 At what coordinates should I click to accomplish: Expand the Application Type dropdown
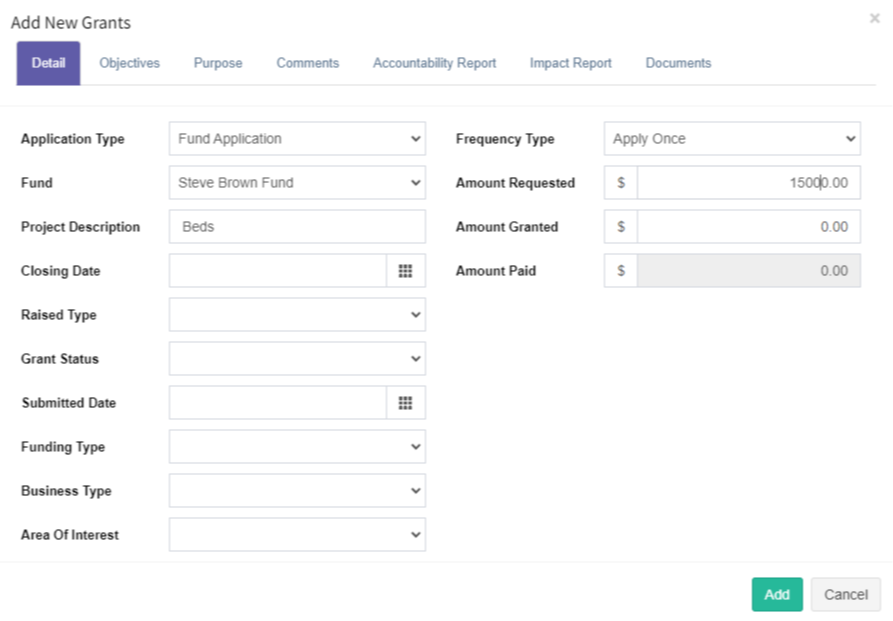click(x=297, y=138)
